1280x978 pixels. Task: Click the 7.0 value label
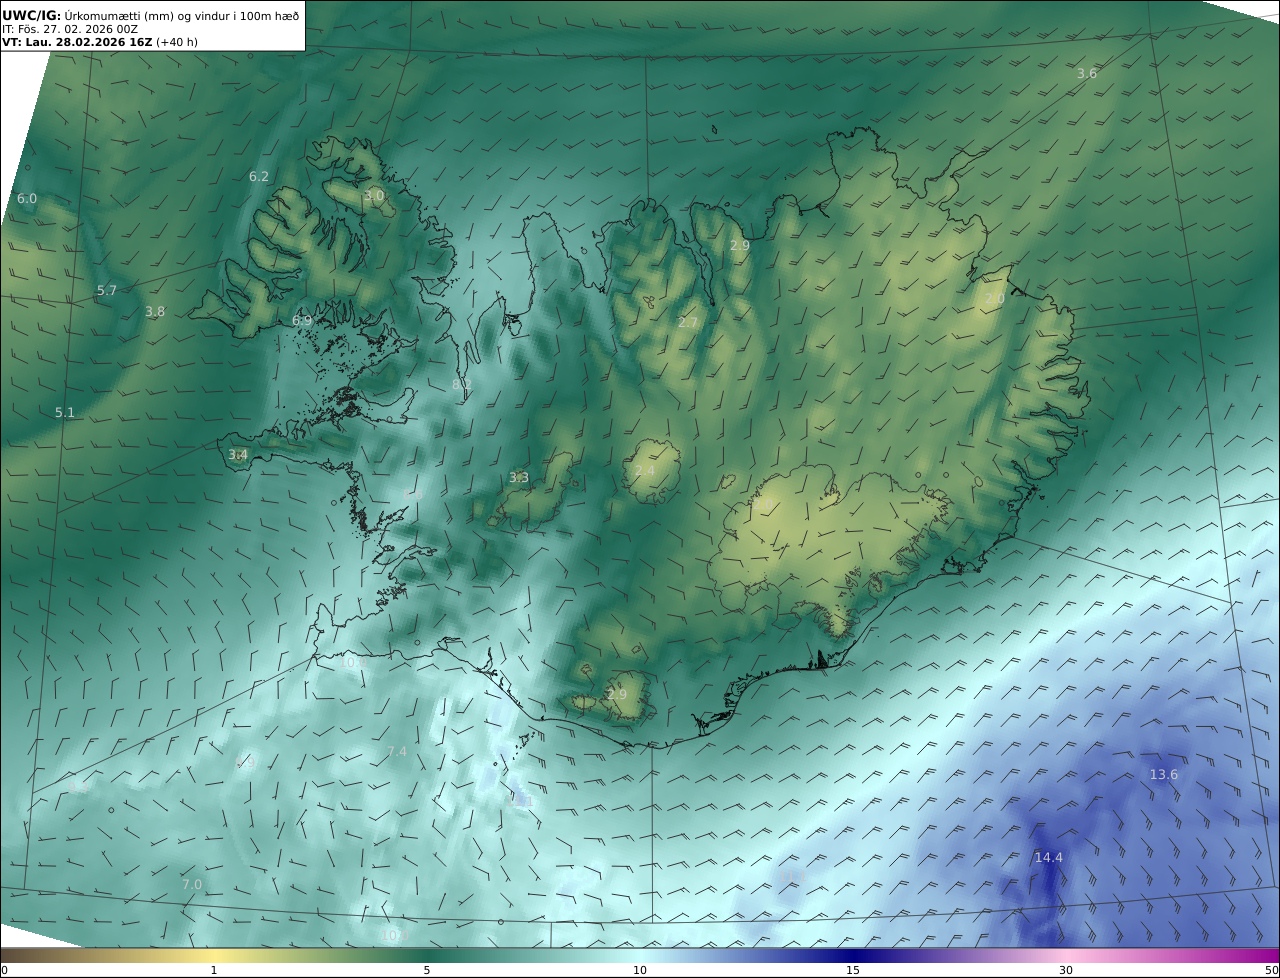pyautogui.click(x=192, y=885)
